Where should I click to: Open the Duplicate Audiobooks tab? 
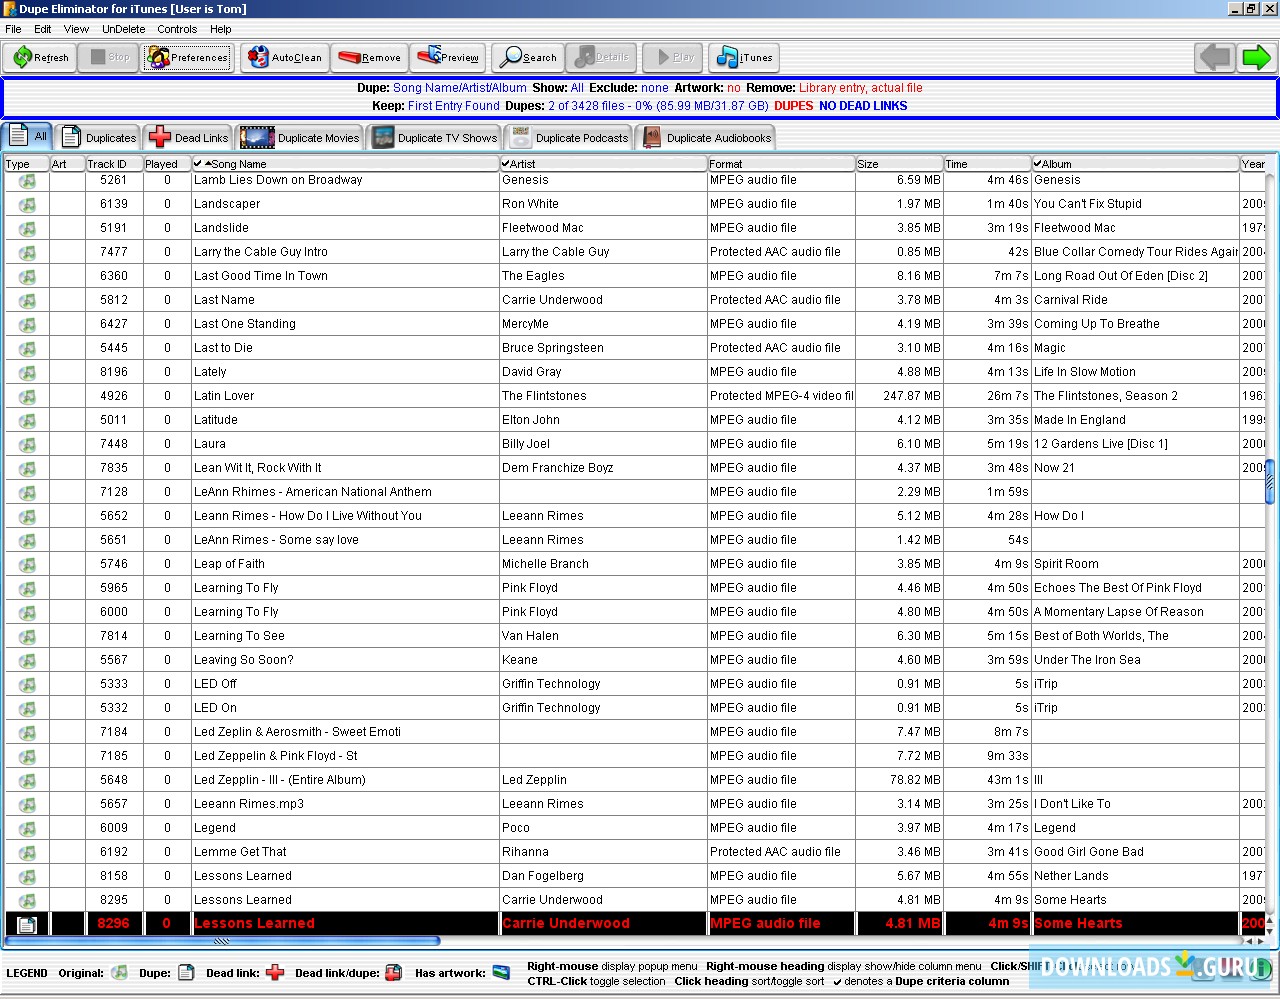(x=706, y=138)
